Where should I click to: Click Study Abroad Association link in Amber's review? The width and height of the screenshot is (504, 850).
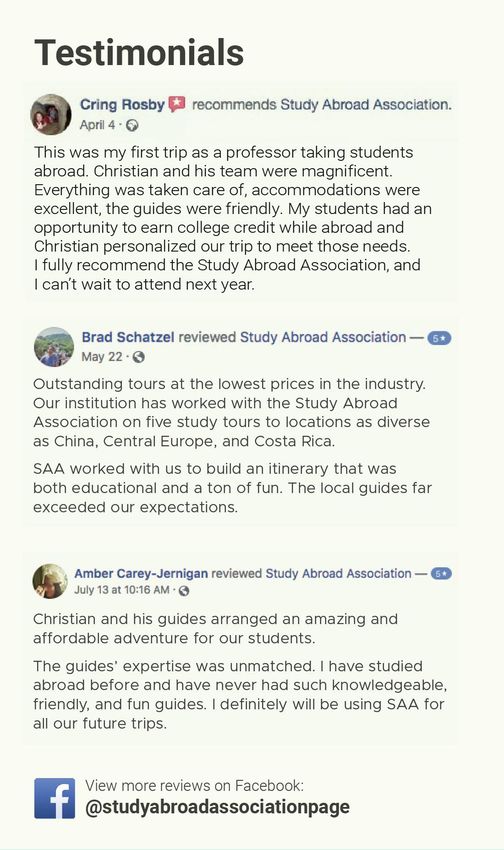point(339,574)
